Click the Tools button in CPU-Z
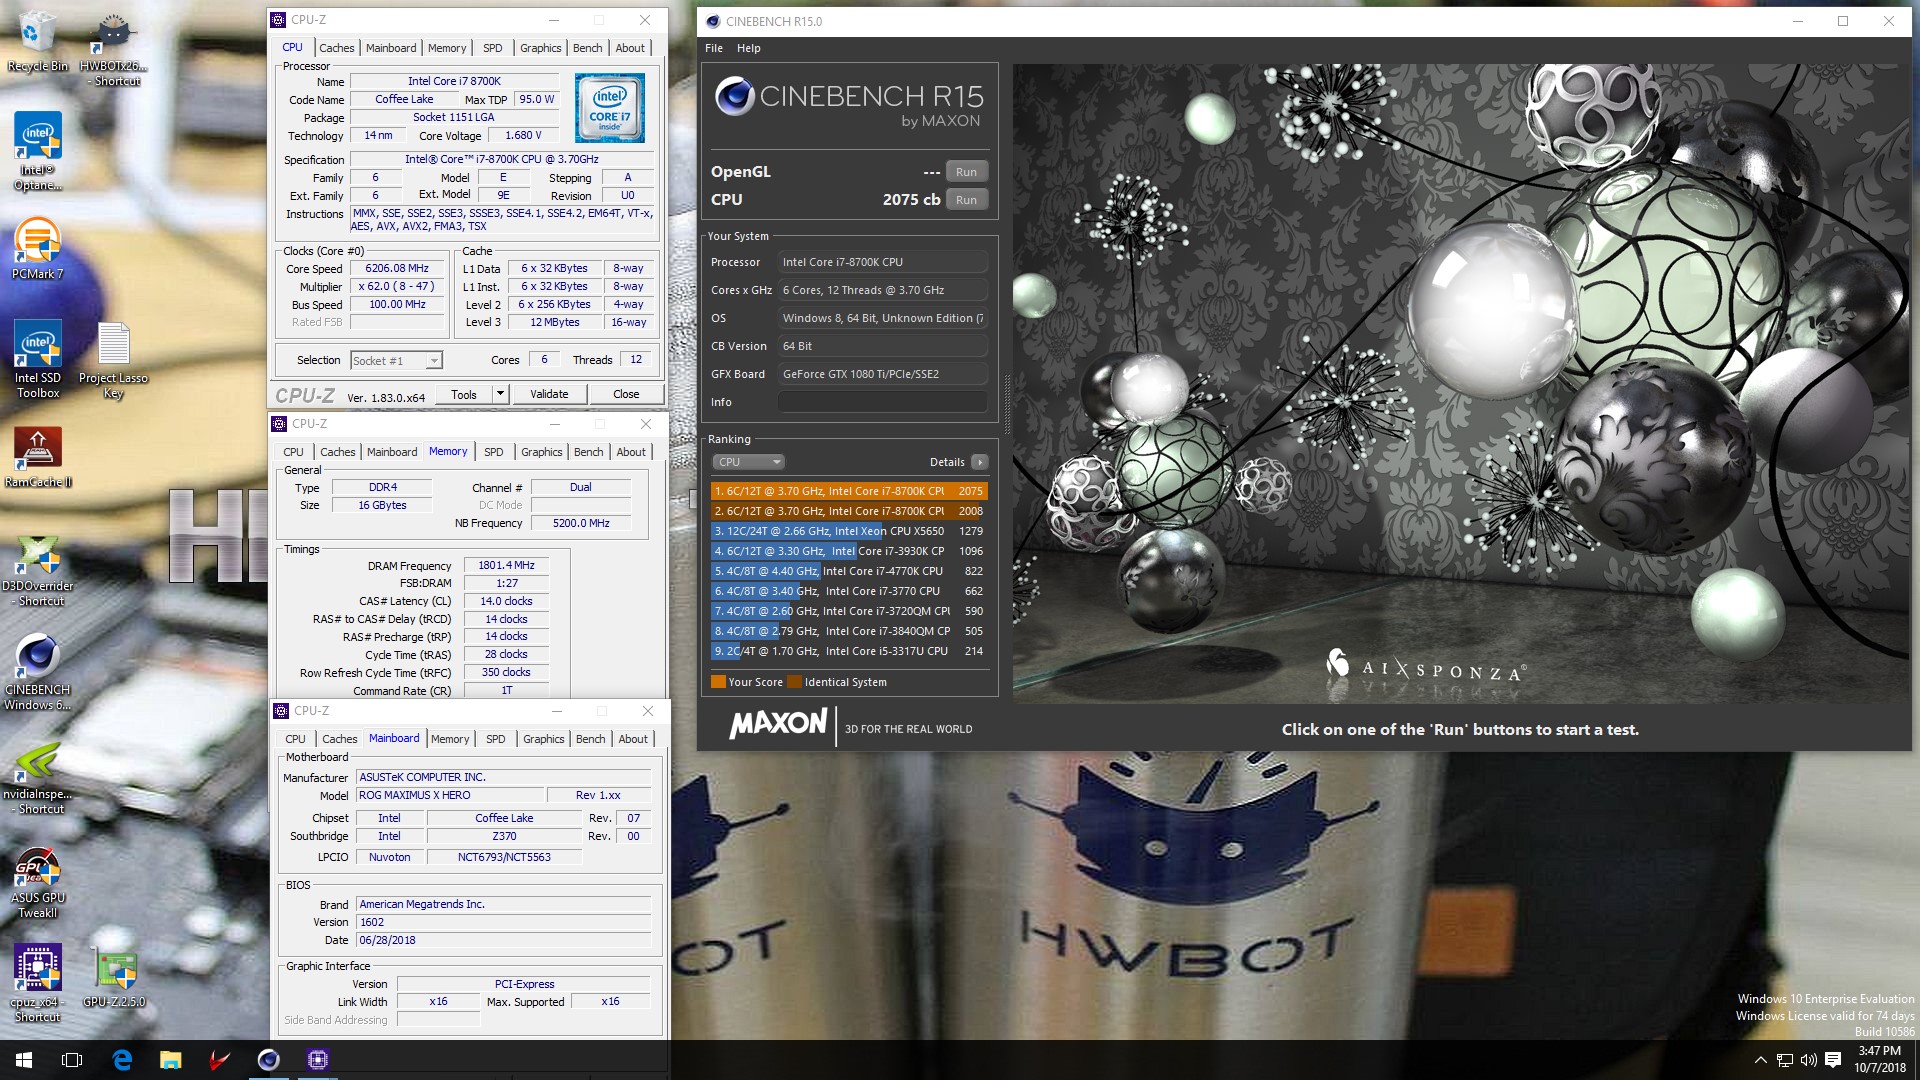The width and height of the screenshot is (1920, 1080). [x=464, y=394]
